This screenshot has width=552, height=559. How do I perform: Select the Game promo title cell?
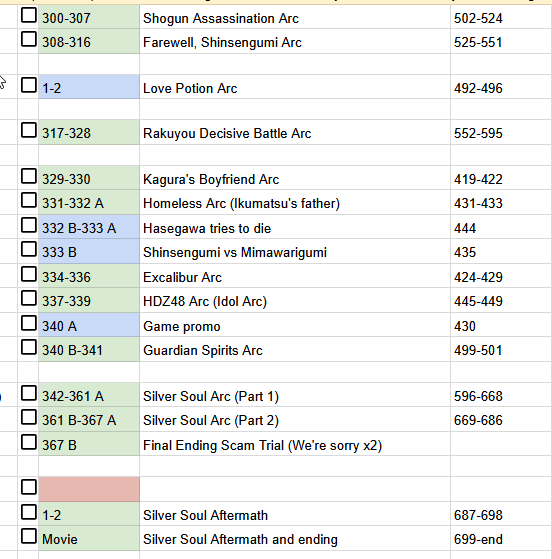click(295, 325)
